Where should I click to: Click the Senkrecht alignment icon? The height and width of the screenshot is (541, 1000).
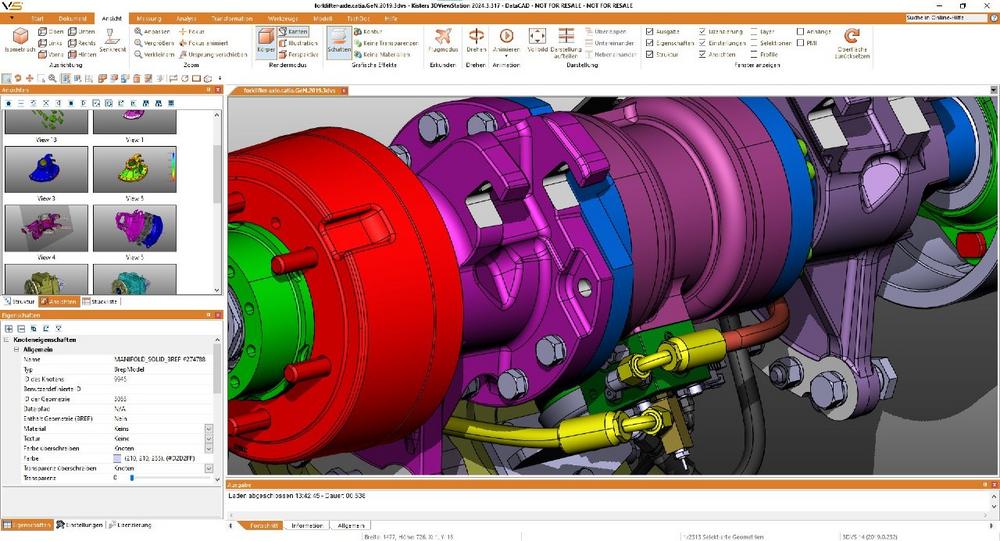pos(113,40)
